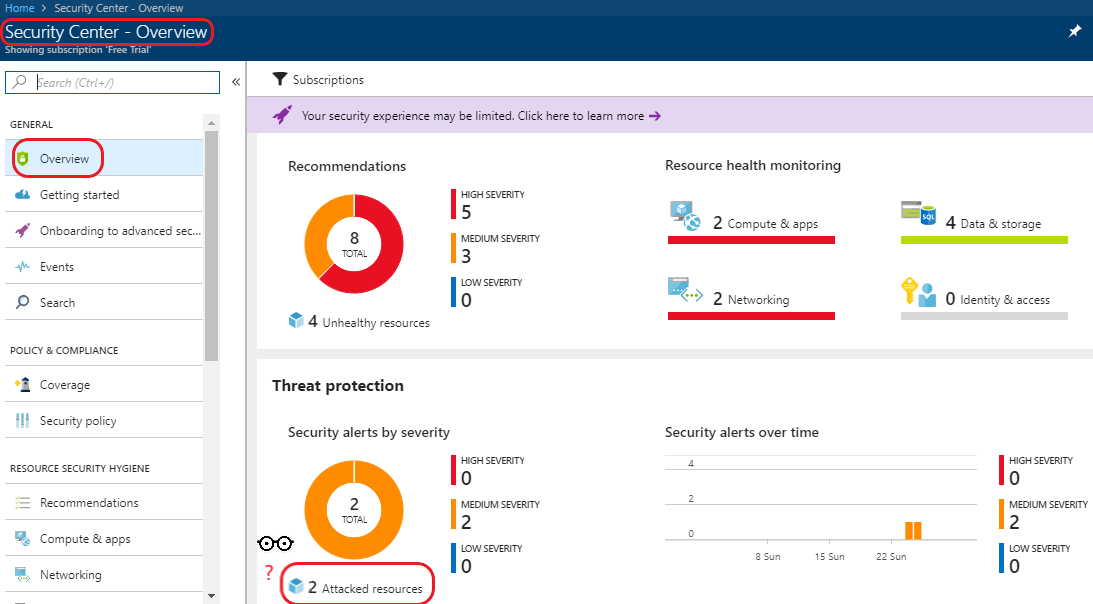The width and height of the screenshot is (1093, 604).
Task: Click the Events pulse icon
Action: (23, 266)
